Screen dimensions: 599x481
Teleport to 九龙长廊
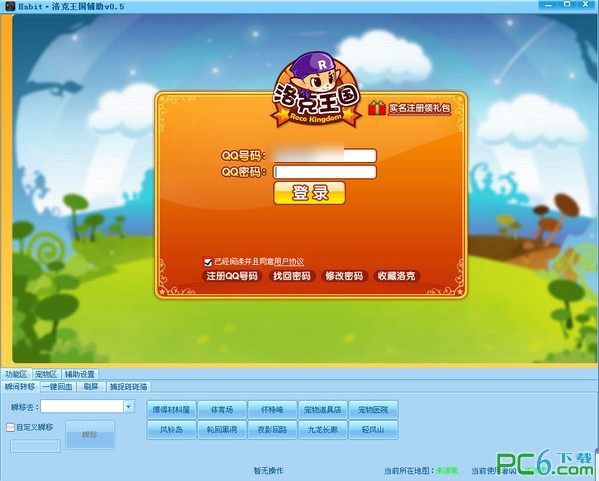coord(322,430)
